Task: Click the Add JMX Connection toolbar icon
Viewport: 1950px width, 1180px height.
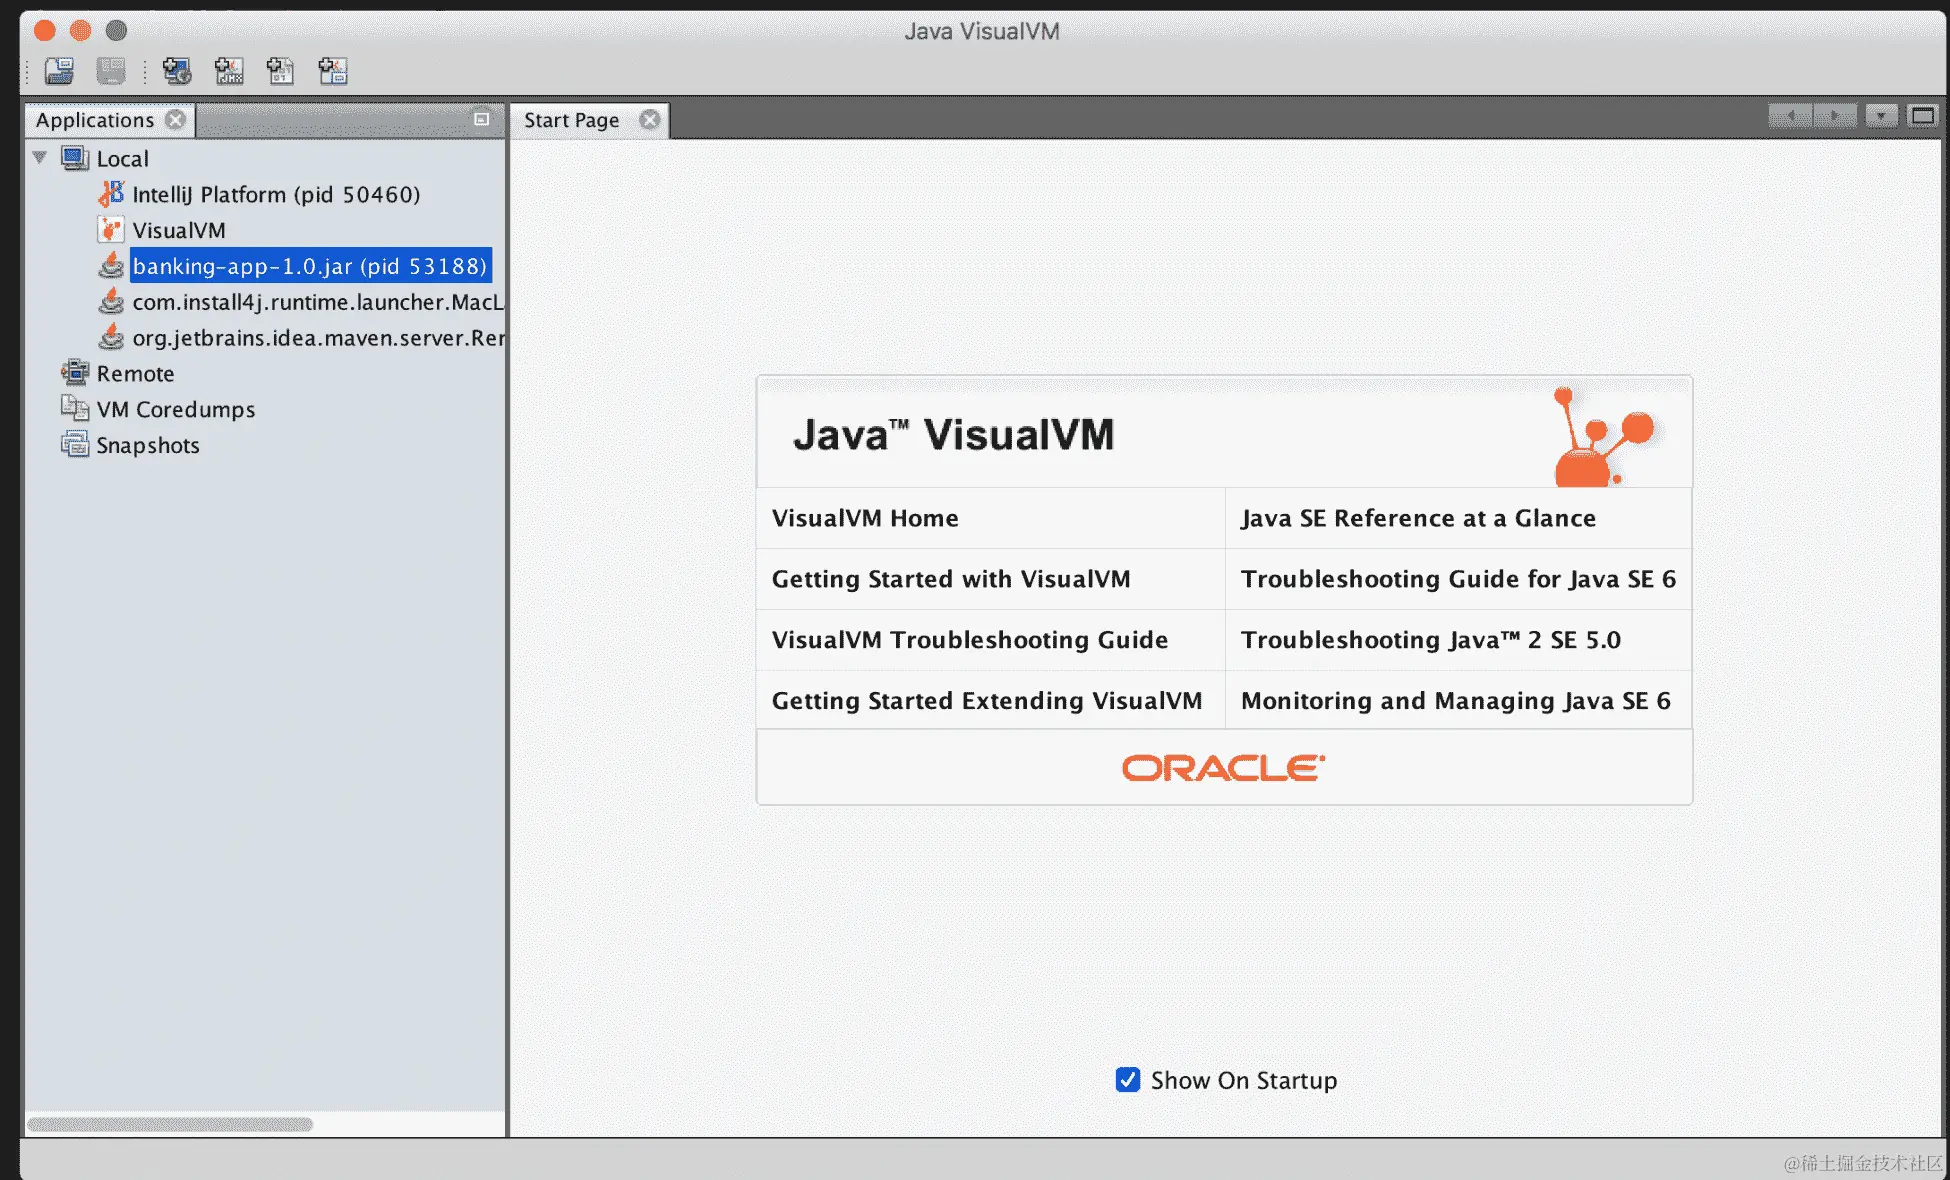Action: point(229,71)
